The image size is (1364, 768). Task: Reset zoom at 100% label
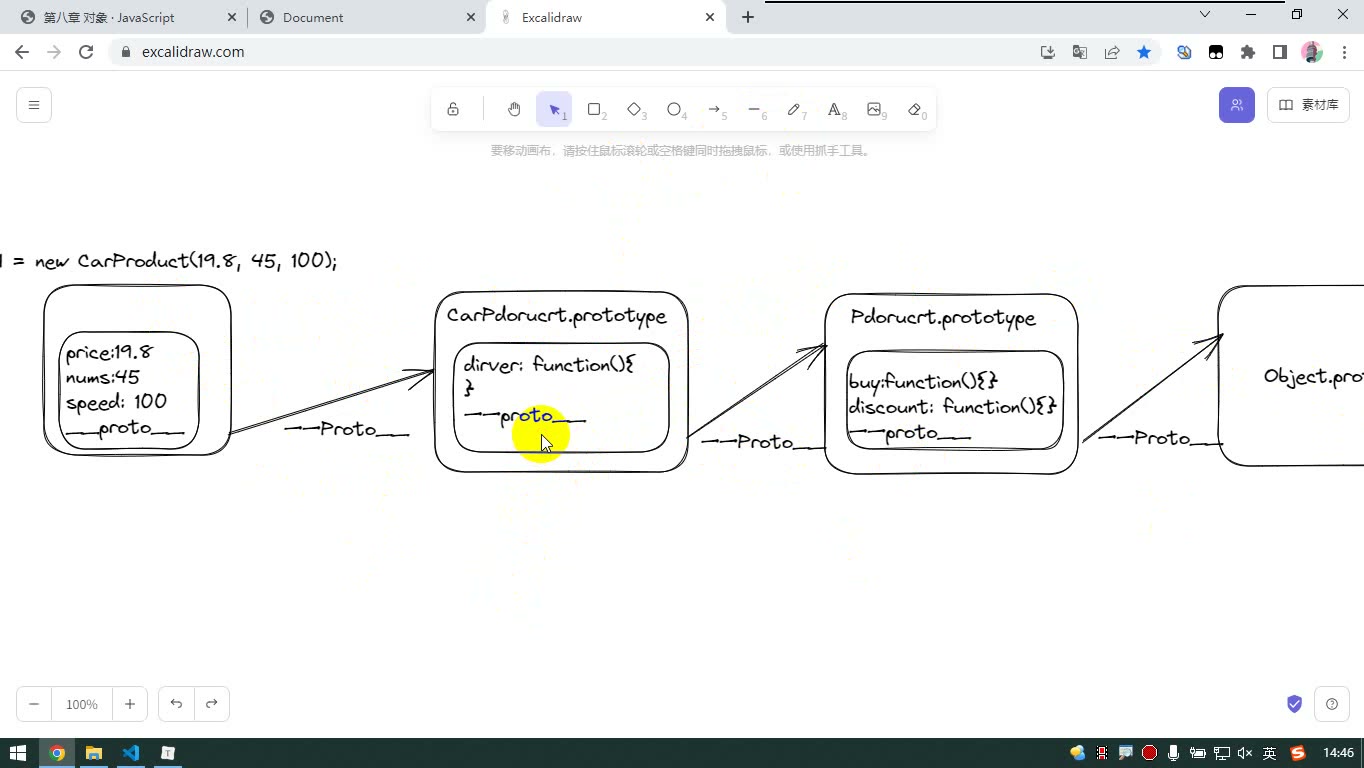(x=82, y=704)
